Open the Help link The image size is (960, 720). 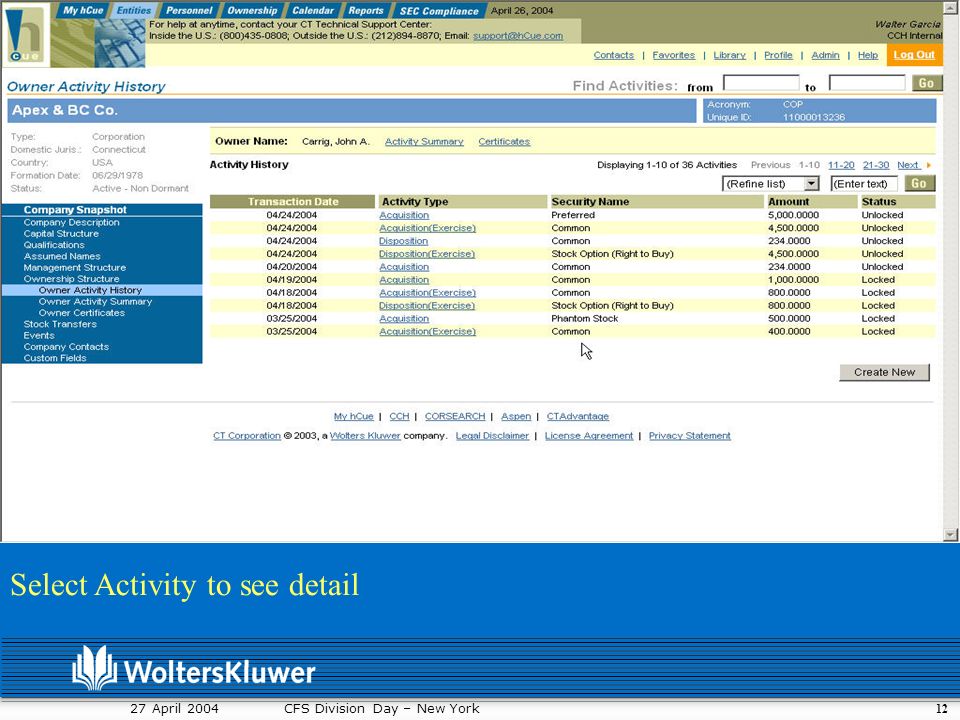(868, 55)
